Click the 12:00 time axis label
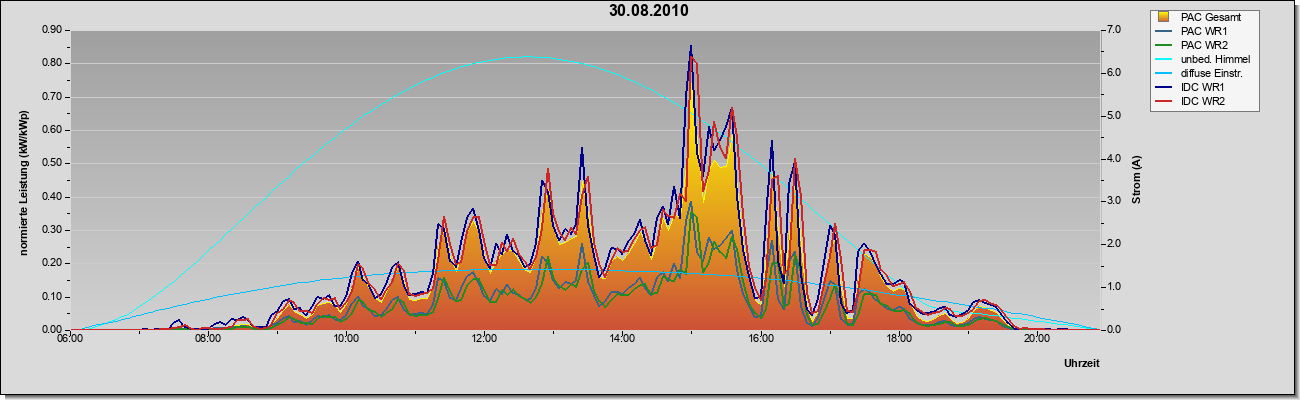Viewport: 1300px width, 400px height. click(x=484, y=339)
